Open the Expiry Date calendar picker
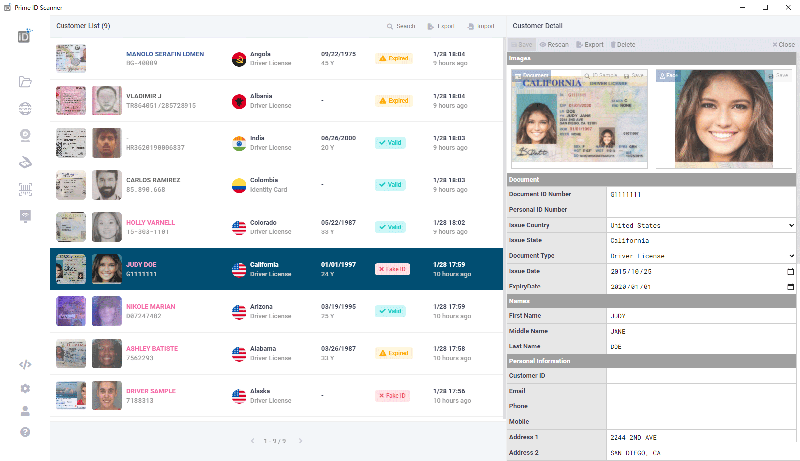800x461 pixels. pos(791,287)
